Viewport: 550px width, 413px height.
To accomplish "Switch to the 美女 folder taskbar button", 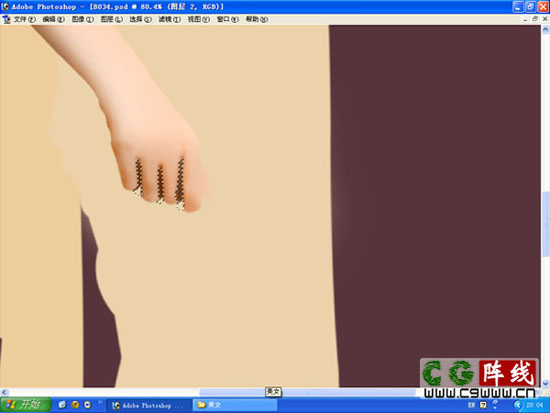I will point(235,405).
